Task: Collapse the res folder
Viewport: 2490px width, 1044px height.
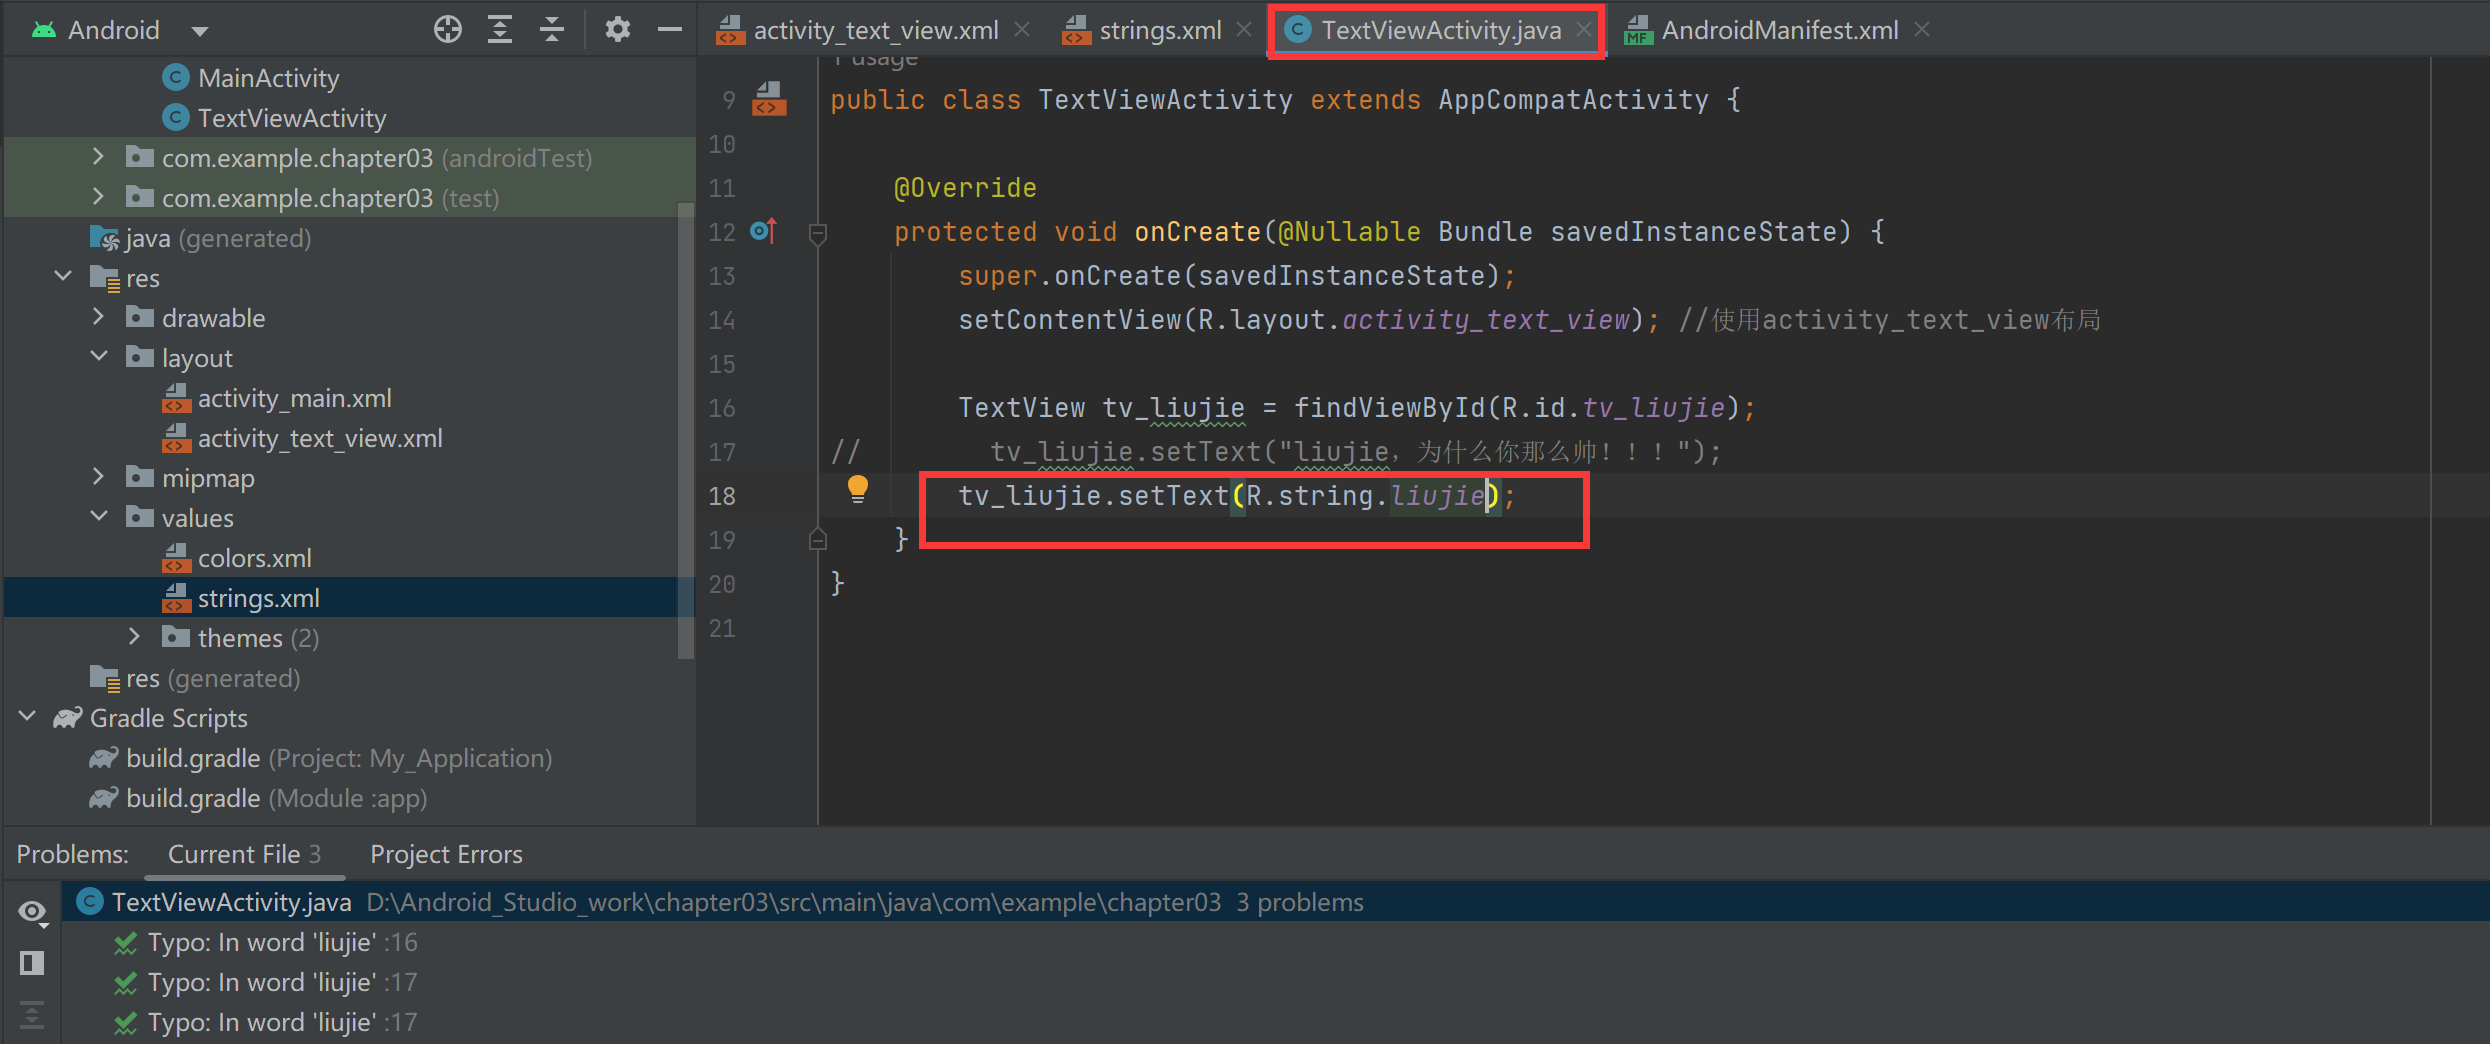Action: click(62, 277)
